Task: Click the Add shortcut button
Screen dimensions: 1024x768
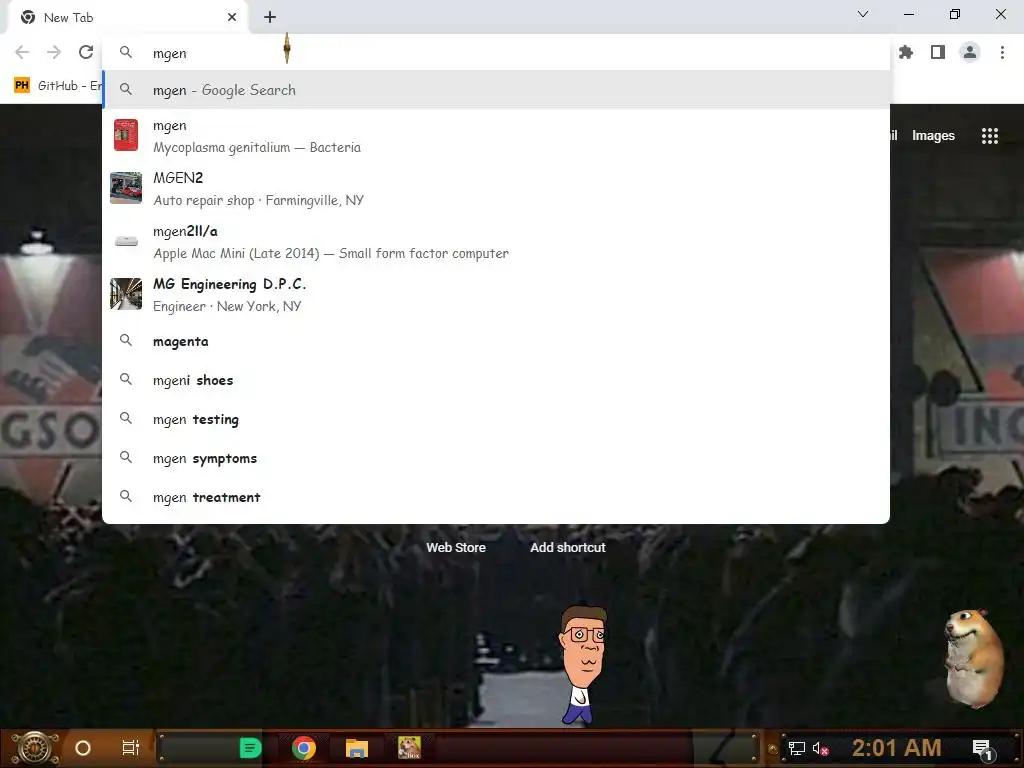Action: point(568,548)
